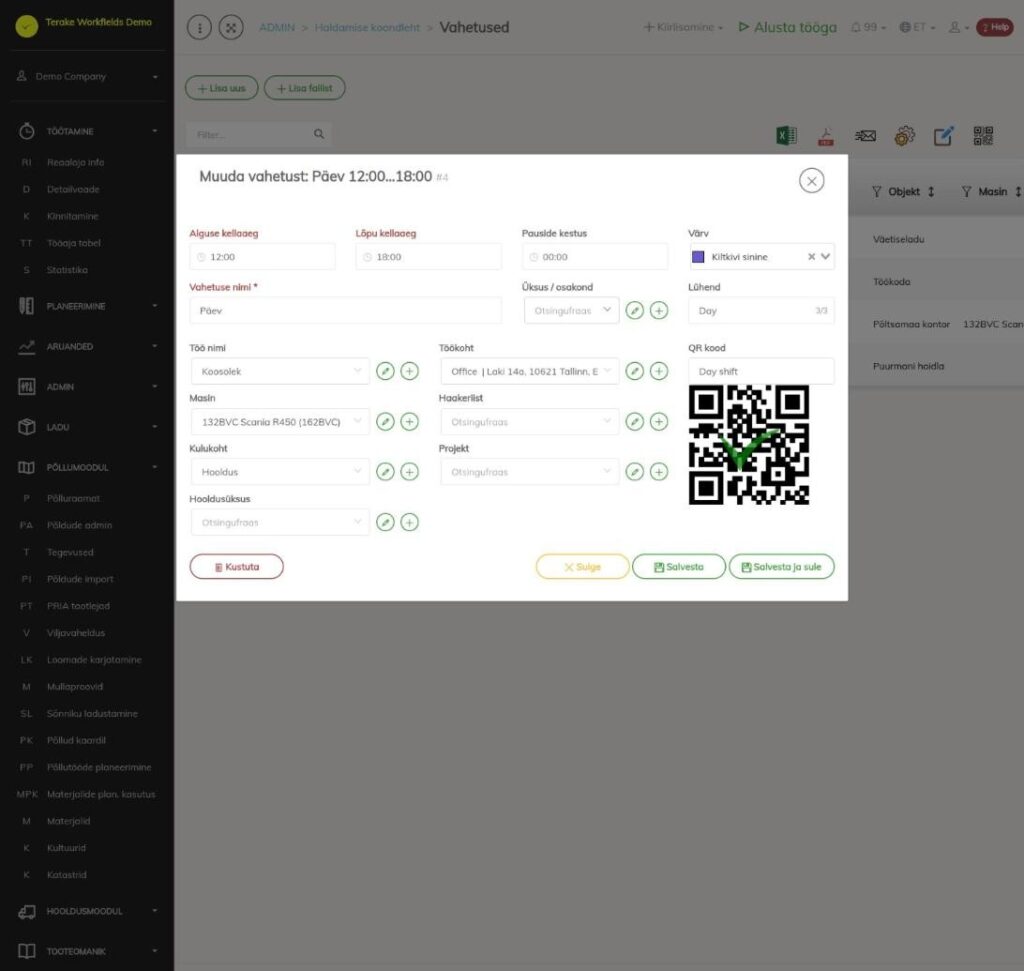Screen dimensions: 1024x971
Task: Click the Kiltkivi sinine color swatch
Action: [698, 257]
